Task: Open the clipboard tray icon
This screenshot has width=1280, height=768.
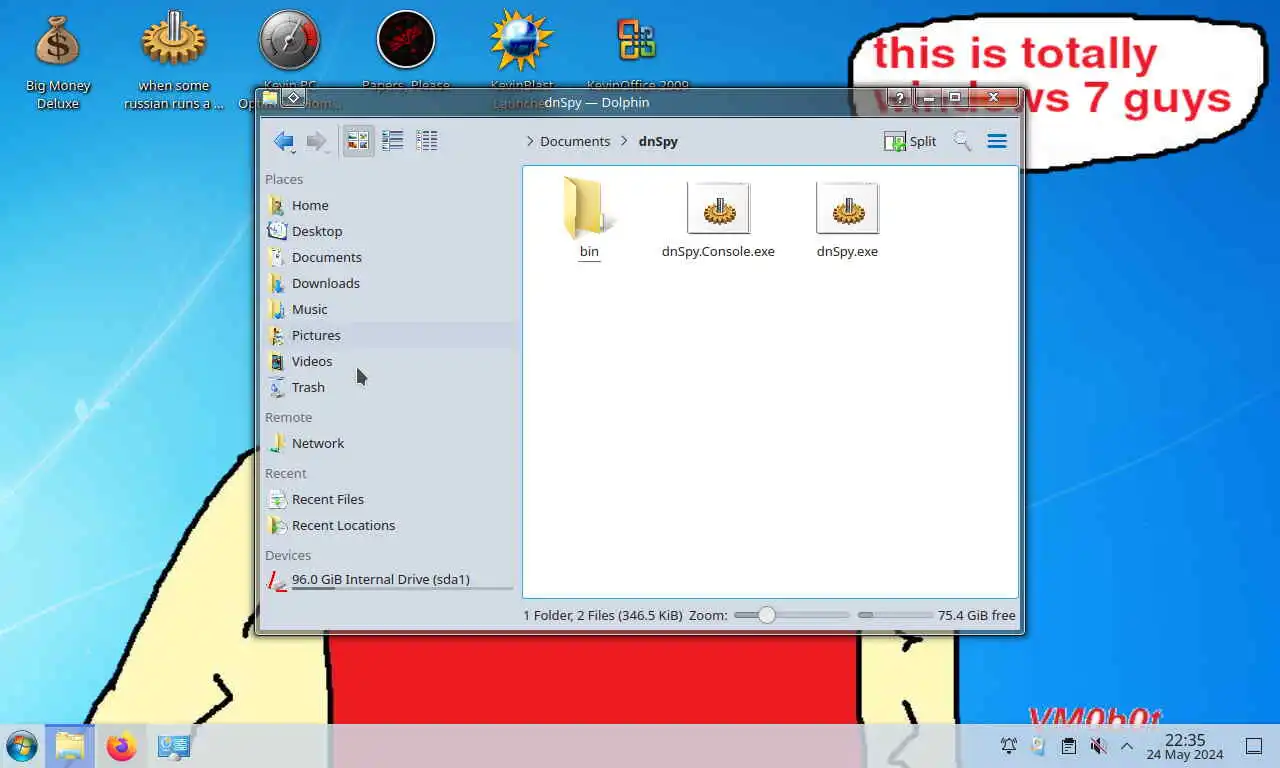Action: (x=1069, y=746)
